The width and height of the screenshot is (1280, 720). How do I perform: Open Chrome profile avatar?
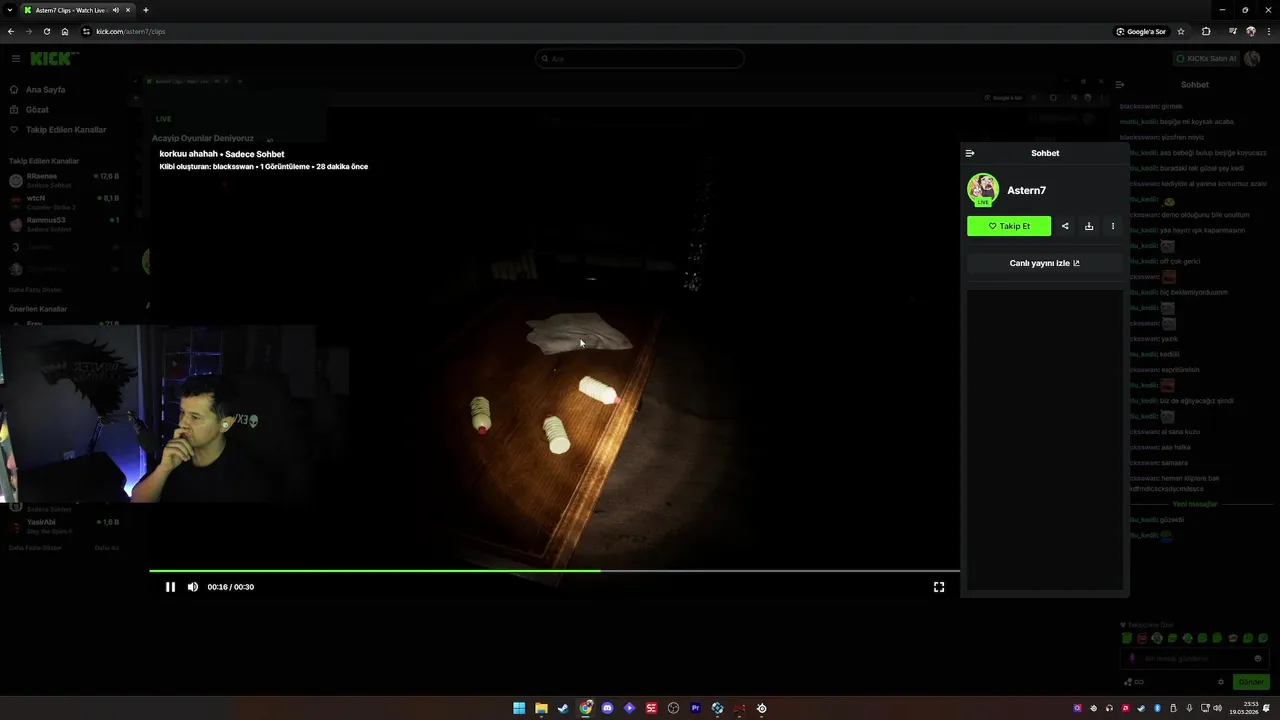pyautogui.click(x=1251, y=31)
